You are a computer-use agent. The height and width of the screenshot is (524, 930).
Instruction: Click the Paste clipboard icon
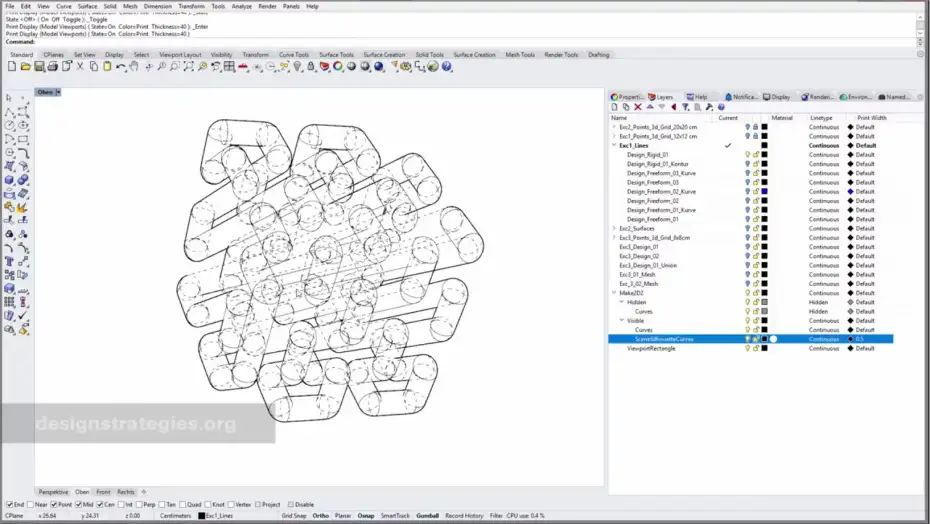[x=107, y=66]
